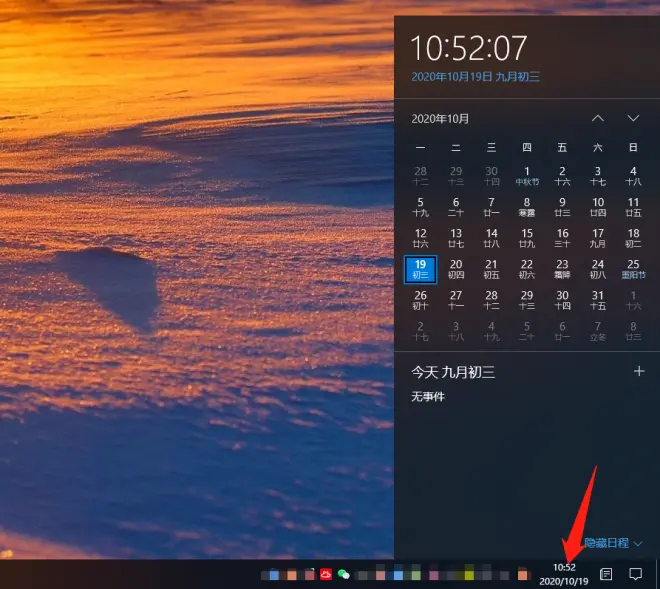Select greyed September 29 in first row

tap(456, 176)
